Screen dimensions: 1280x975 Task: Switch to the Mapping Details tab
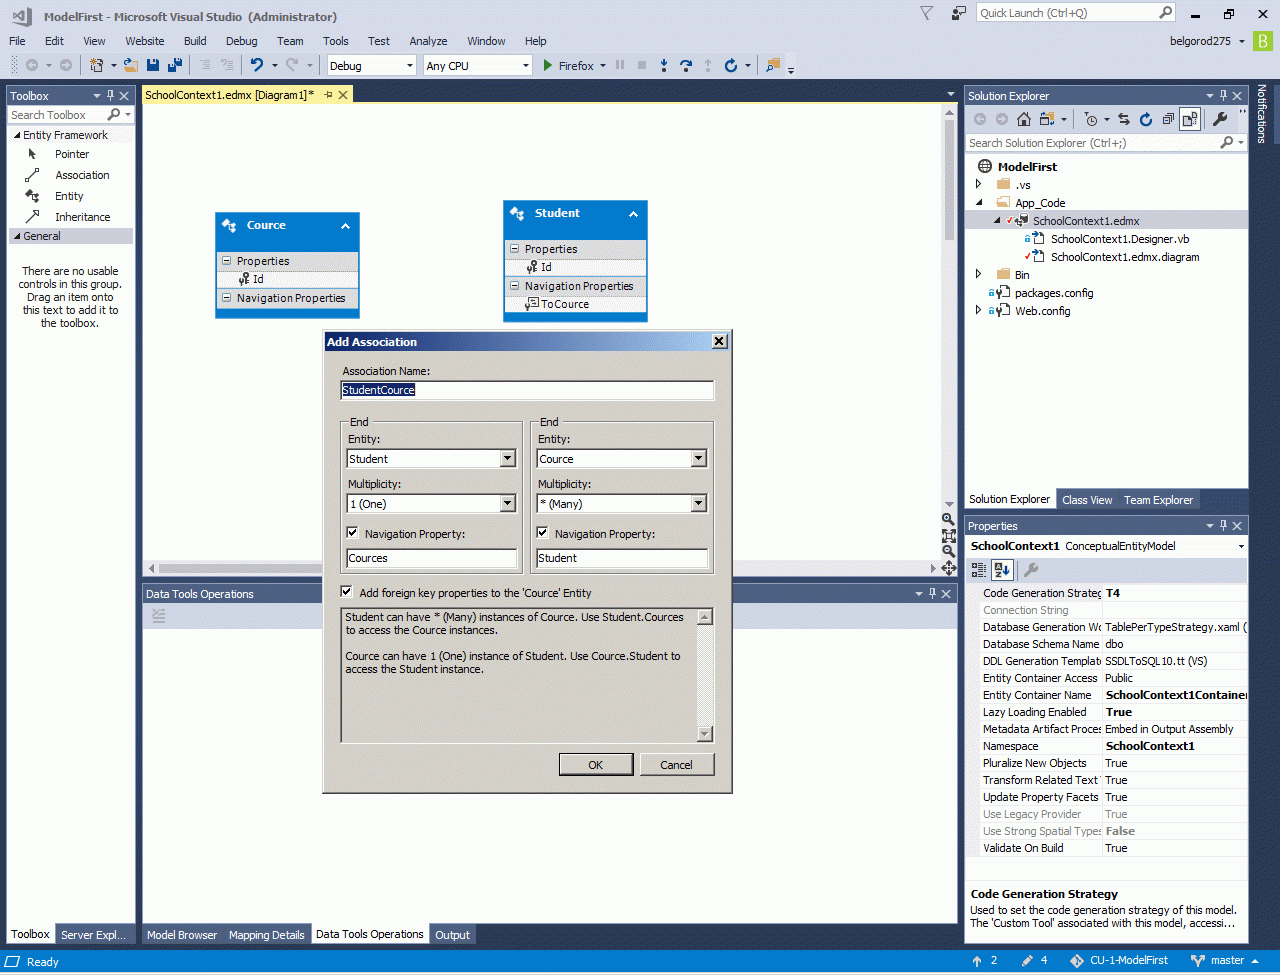pyautogui.click(x=267, y=935)
